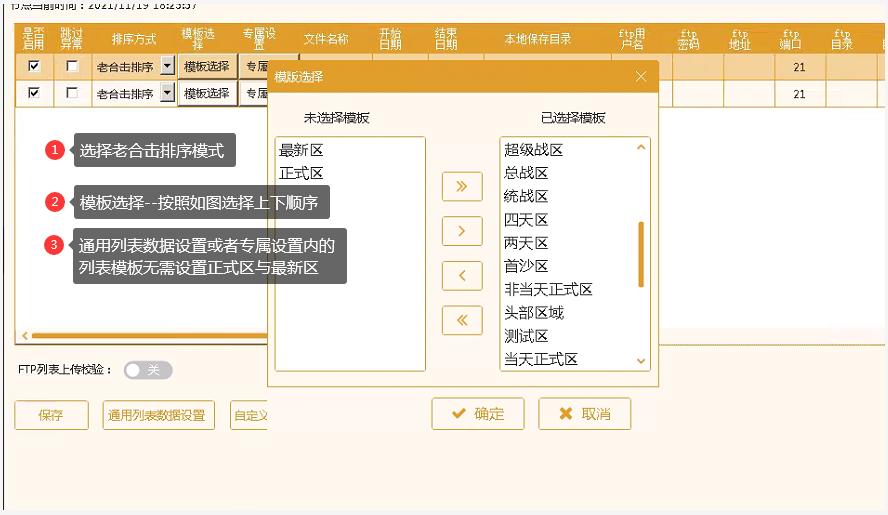This screenshot has height=515, width=888.
Task: Toggle first row 是否启用 checkbox
Action: point(35,67)
